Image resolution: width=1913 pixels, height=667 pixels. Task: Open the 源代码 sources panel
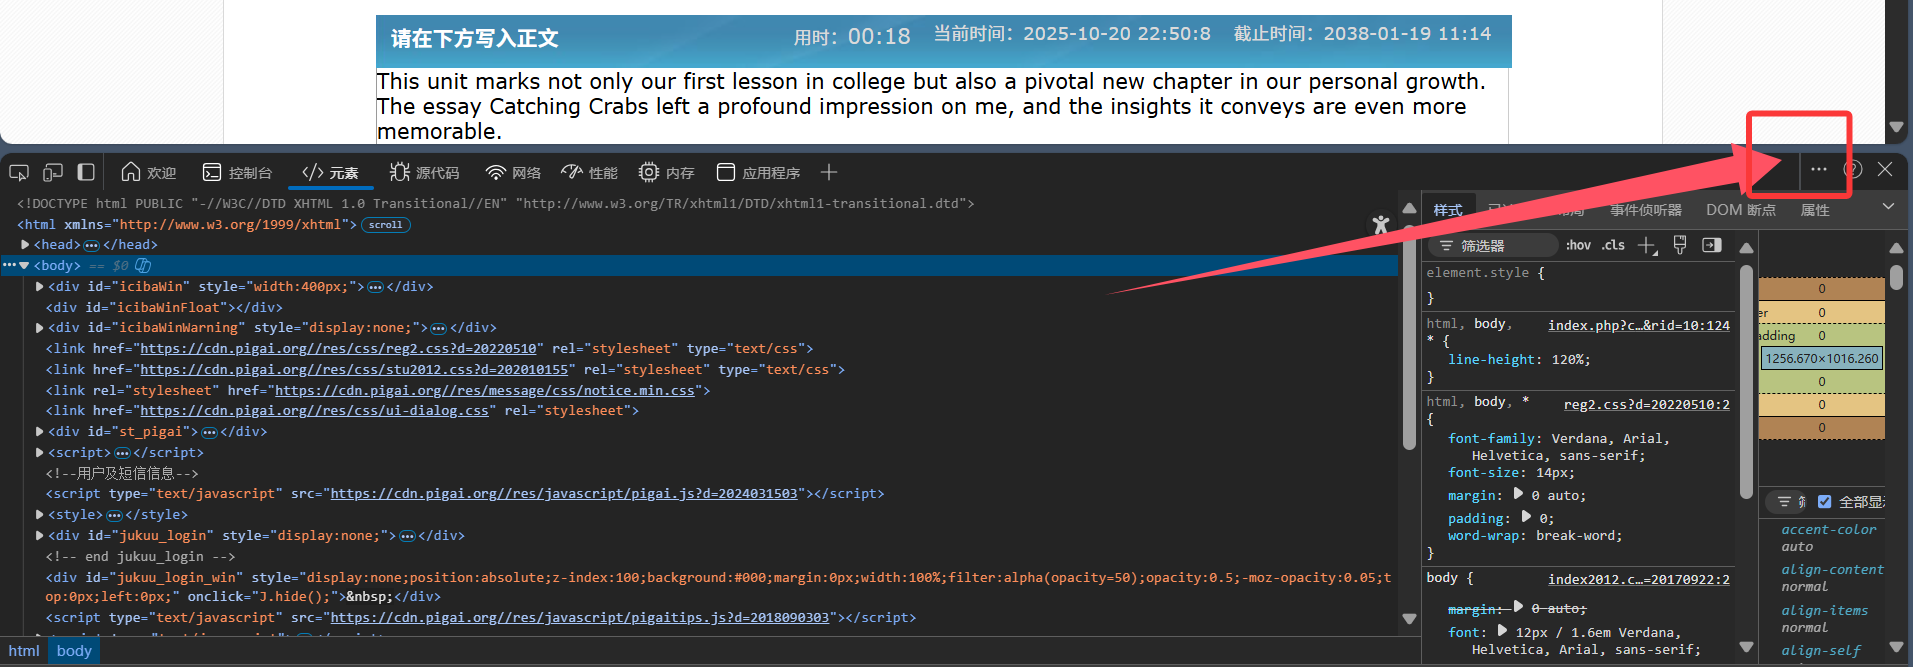pos(425,172)
